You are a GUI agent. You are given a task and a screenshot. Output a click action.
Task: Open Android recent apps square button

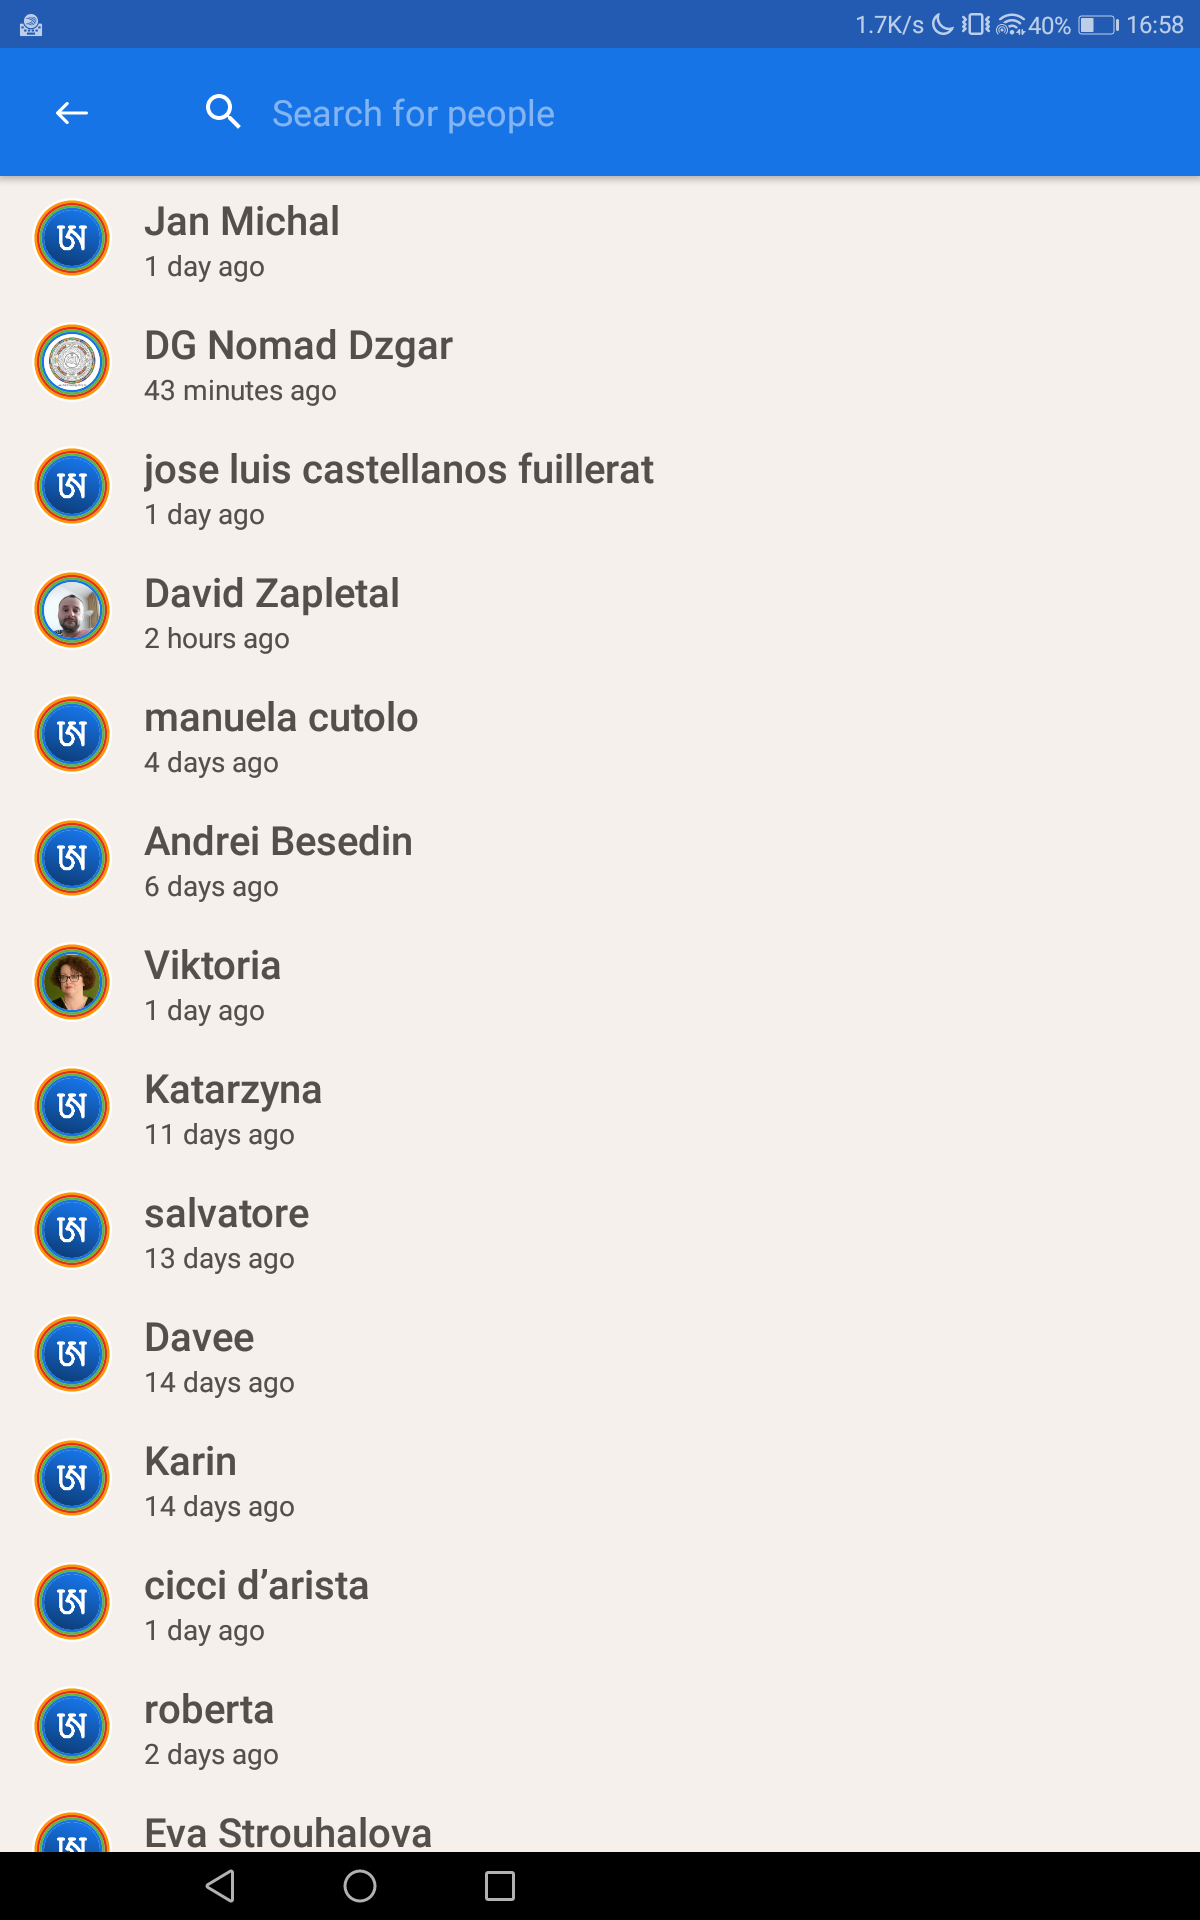[x=499, y=1886]
